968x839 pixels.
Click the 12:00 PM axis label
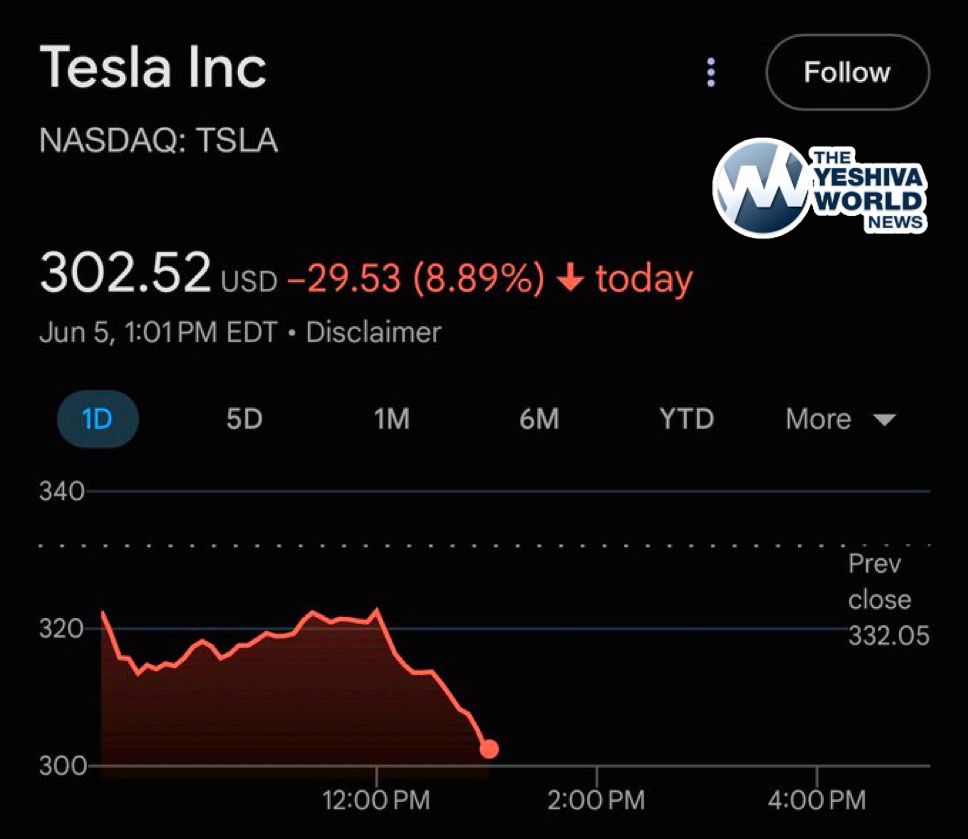(377, 800)
